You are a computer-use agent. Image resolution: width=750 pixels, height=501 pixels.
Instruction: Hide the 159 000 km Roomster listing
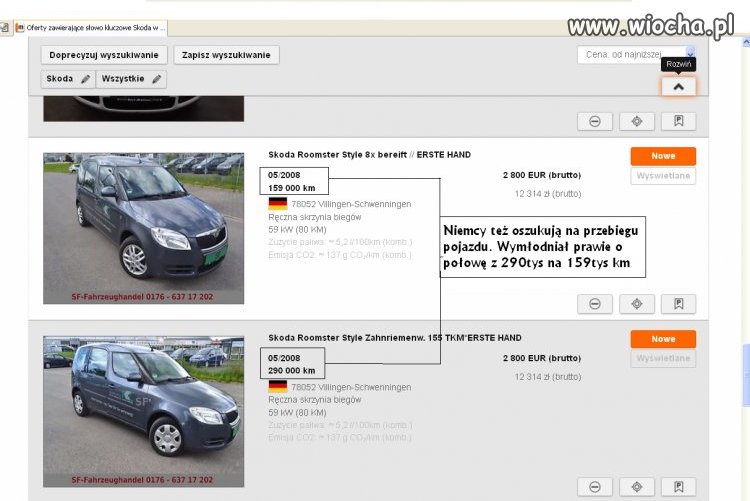click(595, 304)
